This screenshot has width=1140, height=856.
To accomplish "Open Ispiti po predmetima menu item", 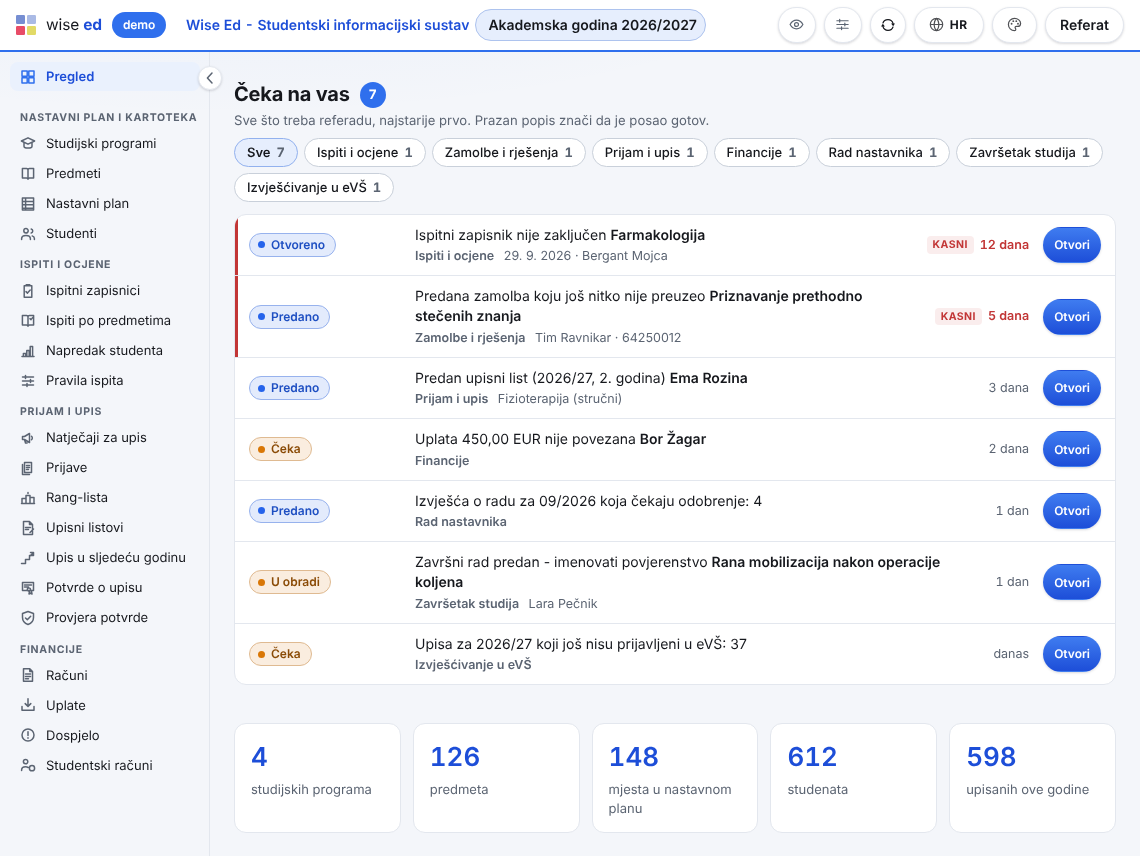I will pos(105,321).
